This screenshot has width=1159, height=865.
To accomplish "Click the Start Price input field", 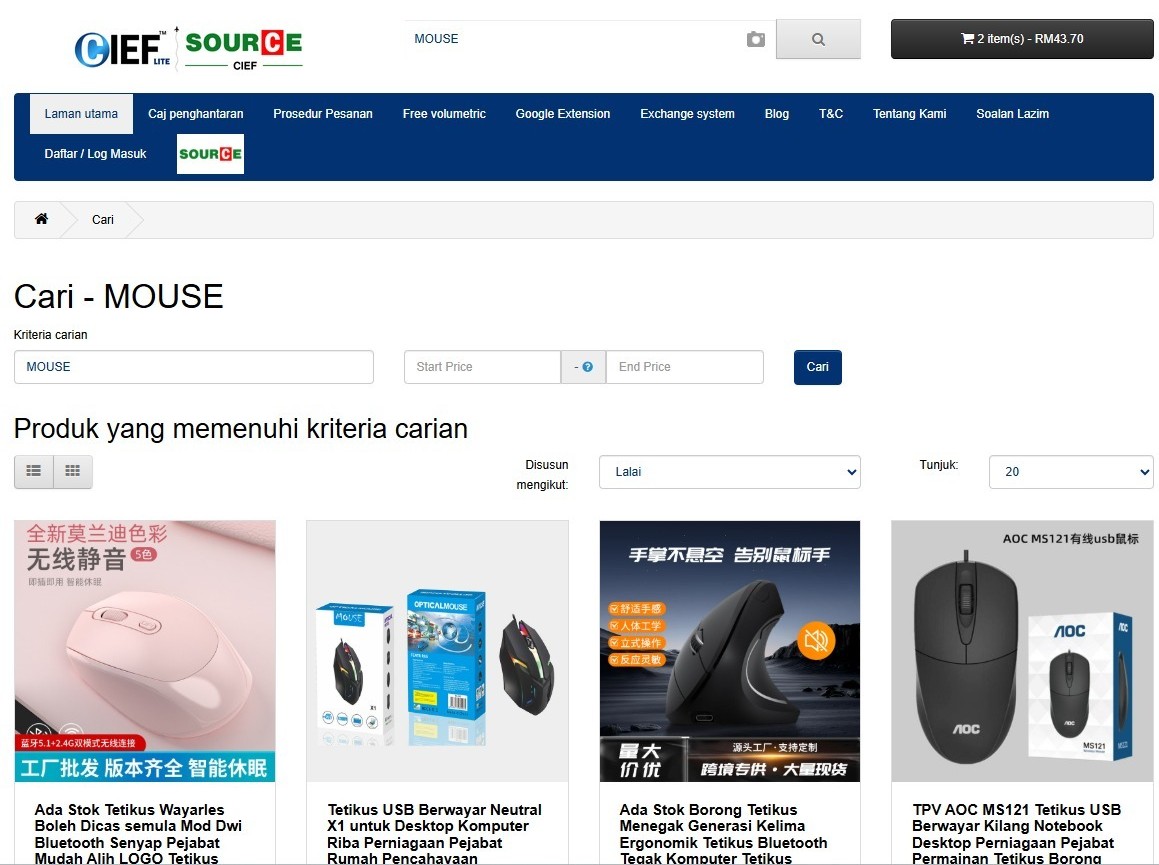I will tap(482, 367).
